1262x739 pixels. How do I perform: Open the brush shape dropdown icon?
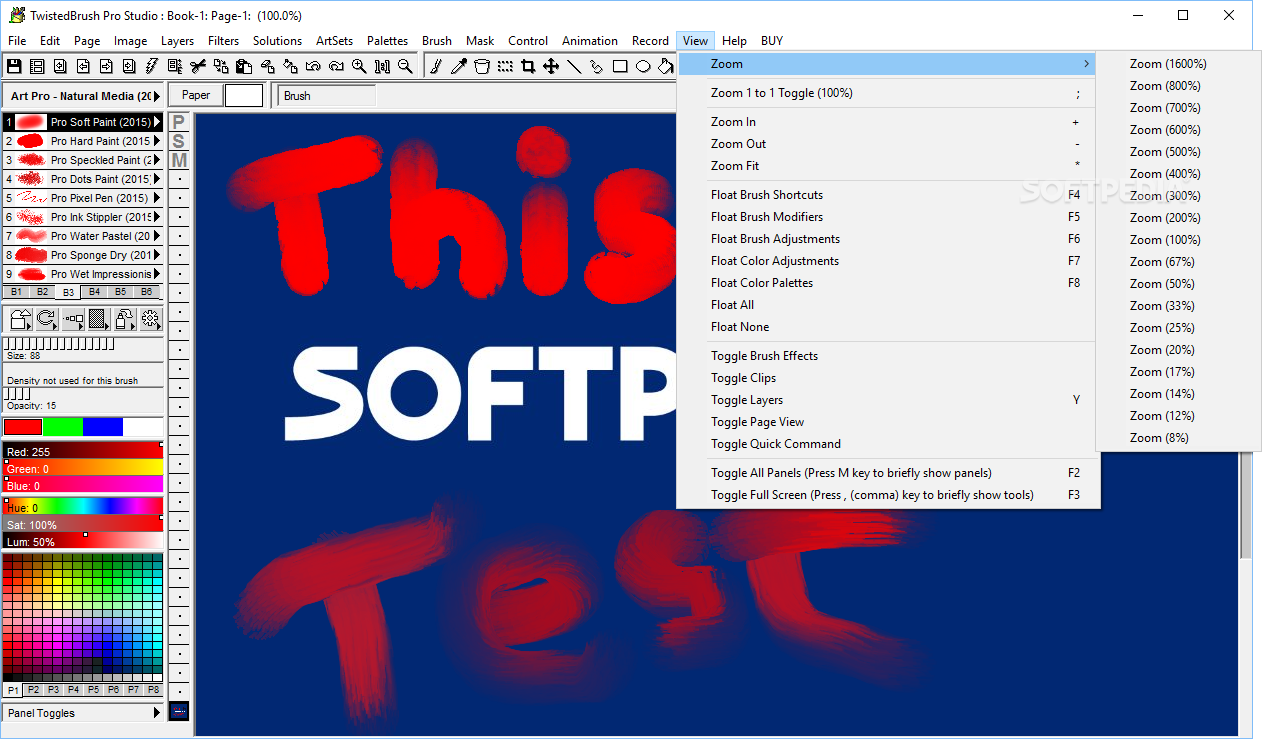pos(21,319)
